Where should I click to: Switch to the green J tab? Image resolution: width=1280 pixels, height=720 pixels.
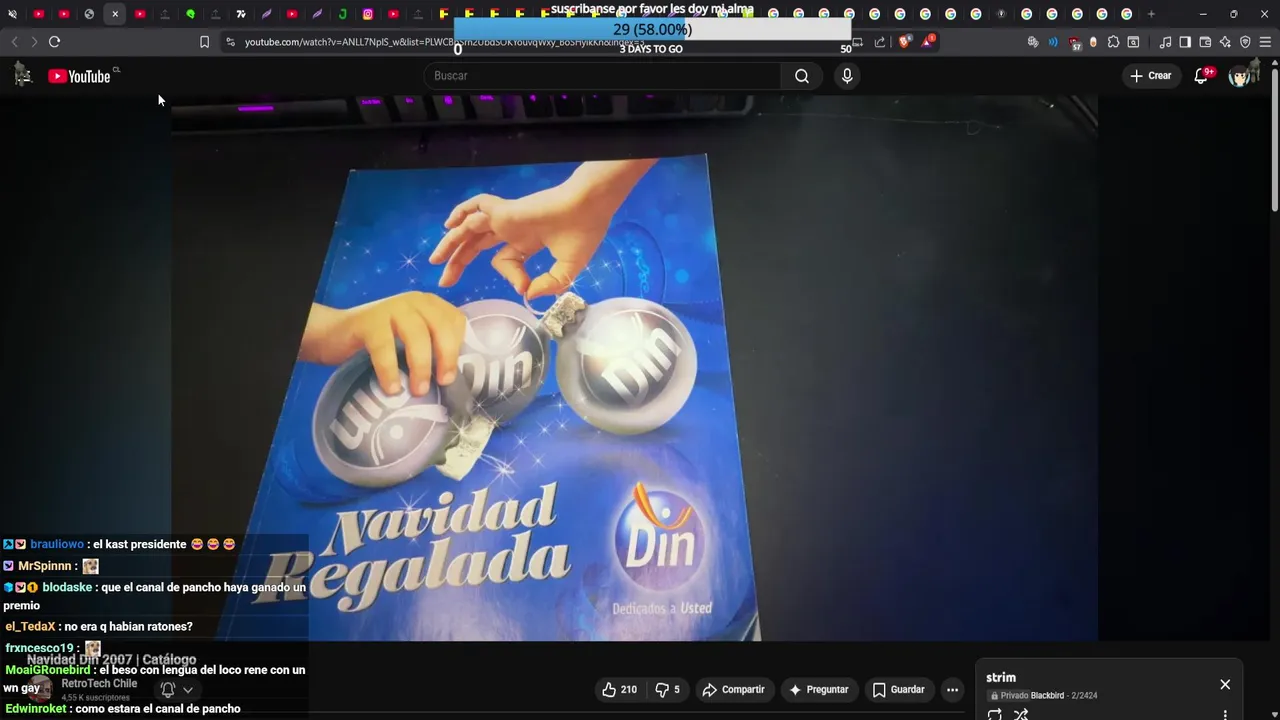[342, 14]
